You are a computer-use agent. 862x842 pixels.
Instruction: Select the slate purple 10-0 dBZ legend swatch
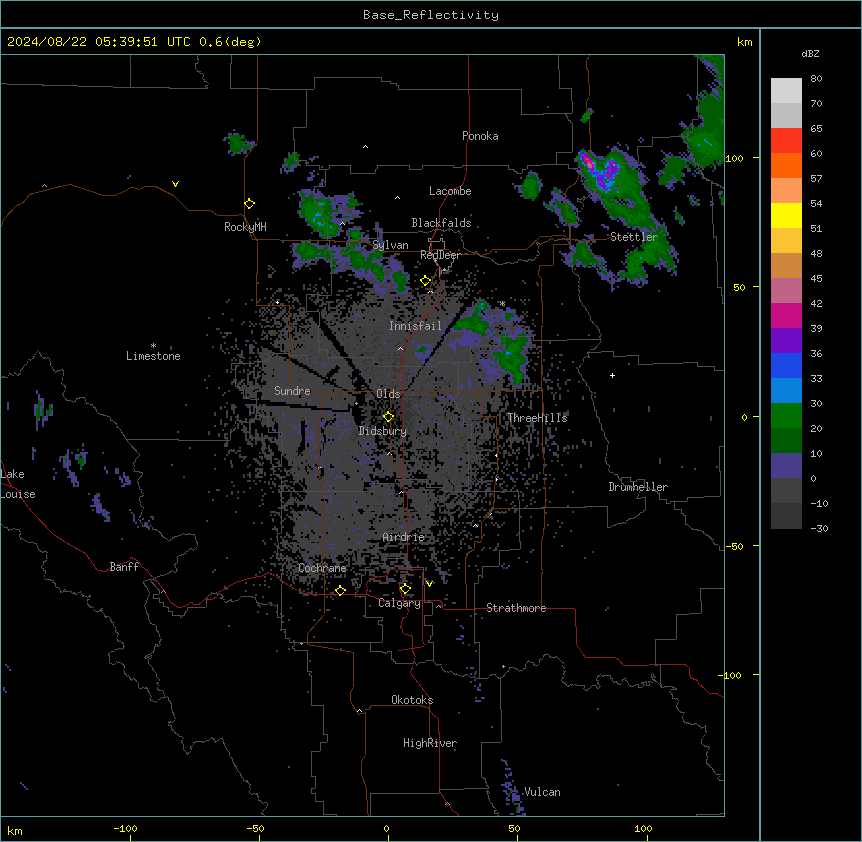[786, 466]
